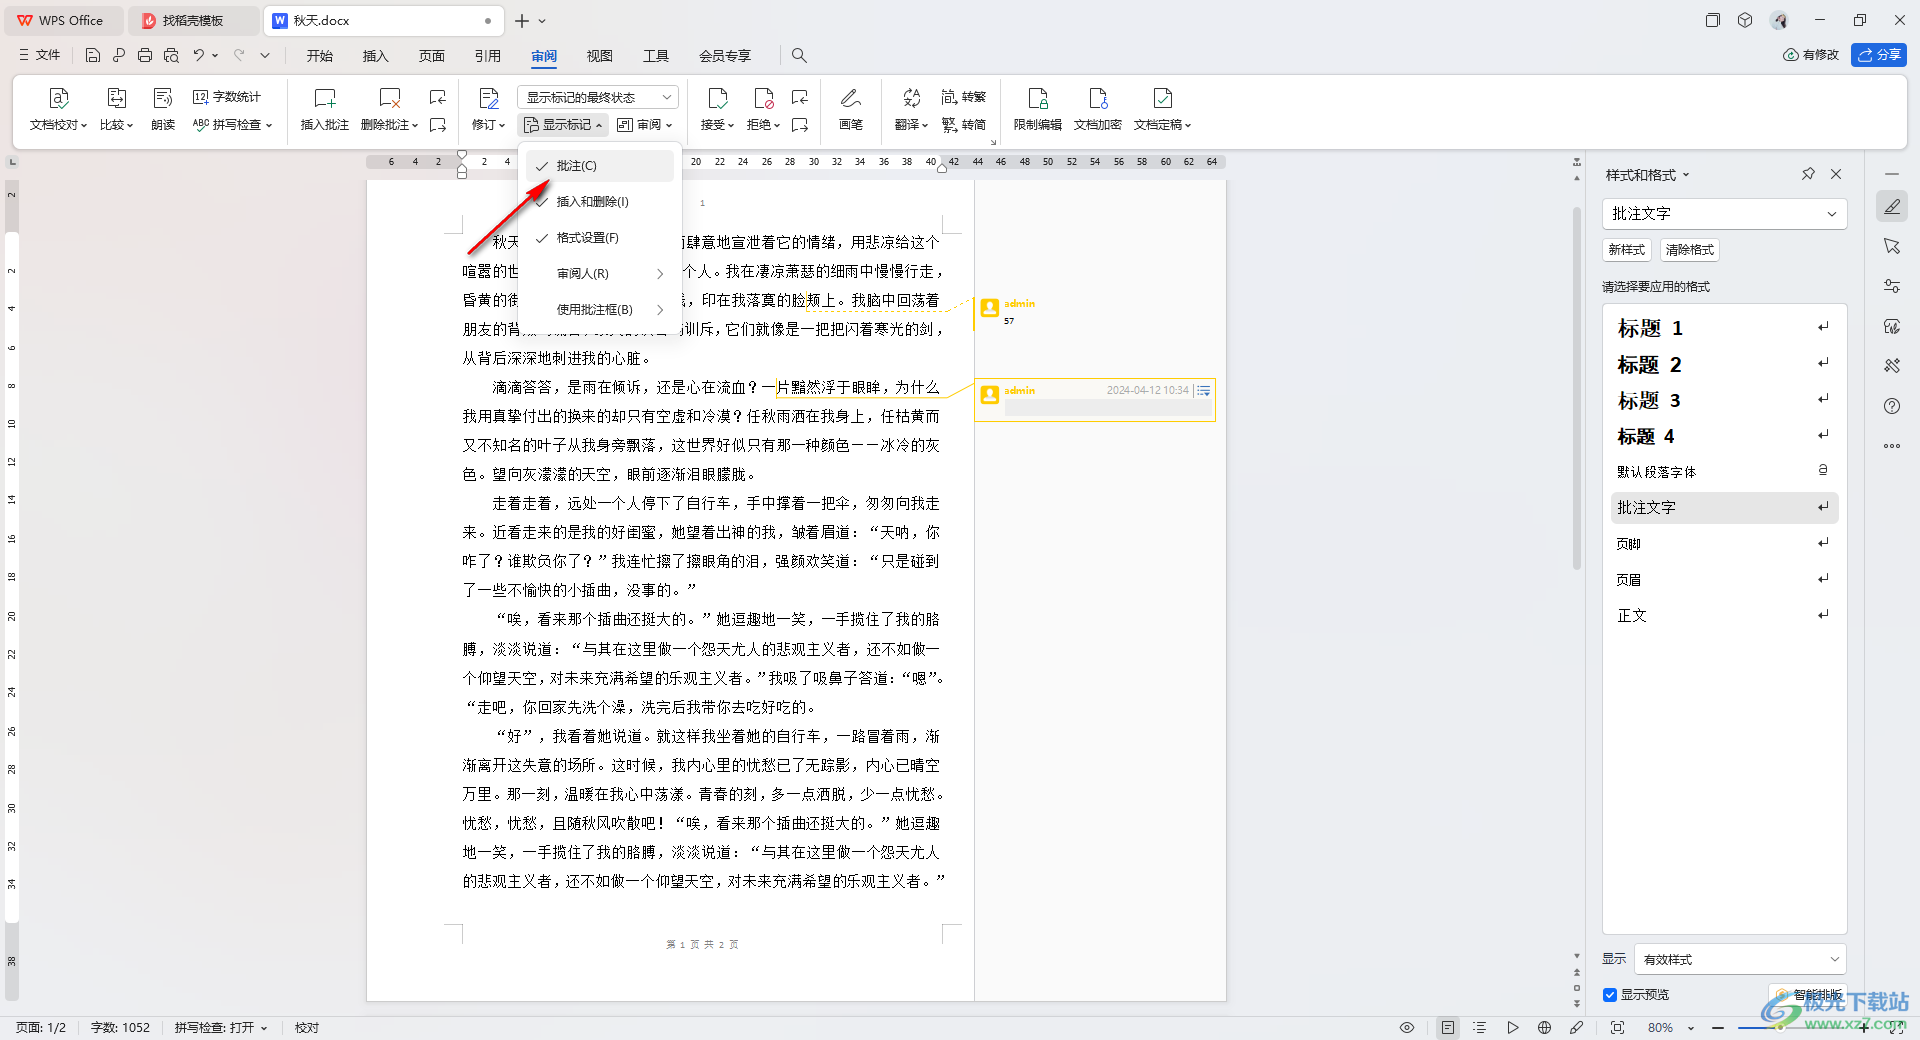Open 限制编辑 restrict editing
Screen dimensions: 1920x1040
(x=1038, y=109)
